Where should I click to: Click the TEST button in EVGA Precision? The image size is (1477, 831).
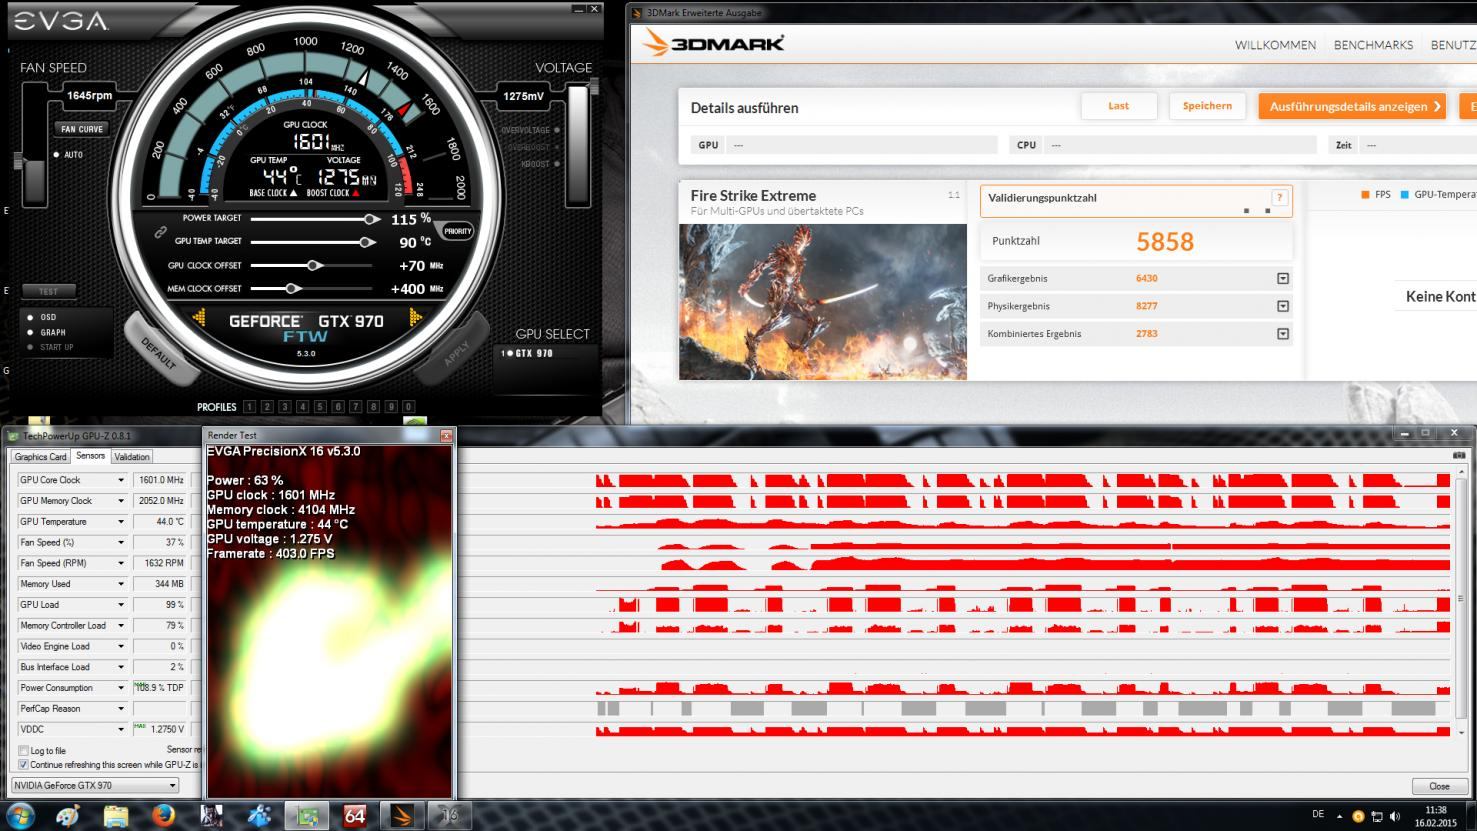pyautogui.click(x=48, y=292)
